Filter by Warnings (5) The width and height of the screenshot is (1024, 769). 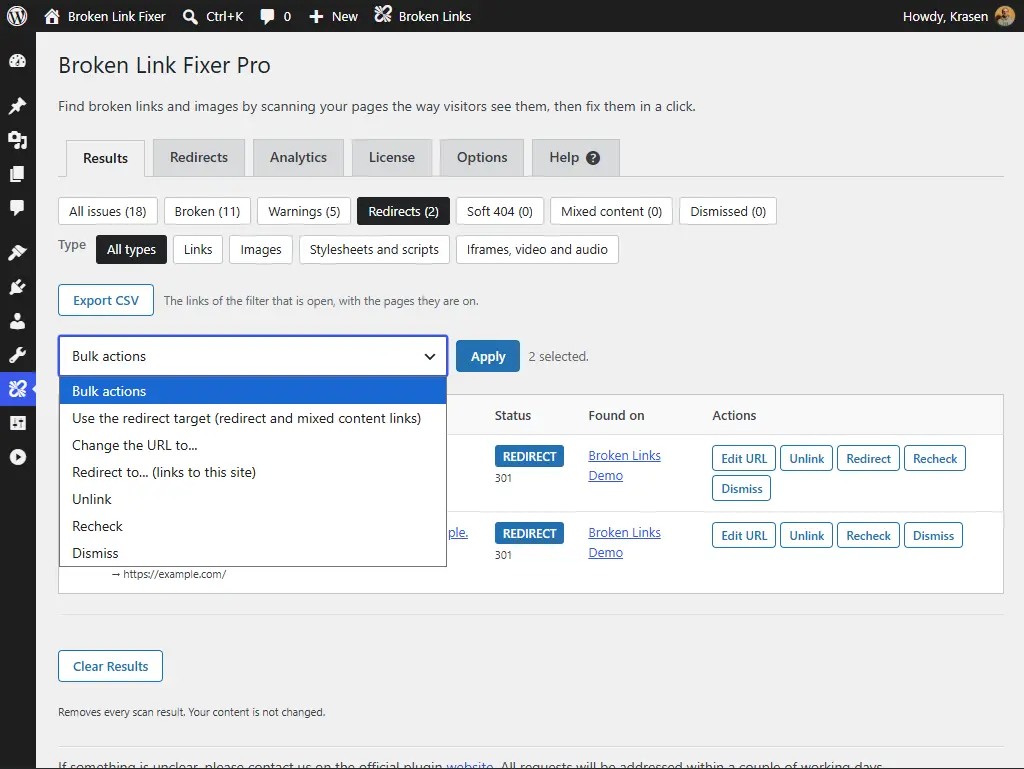coord(304,212)
